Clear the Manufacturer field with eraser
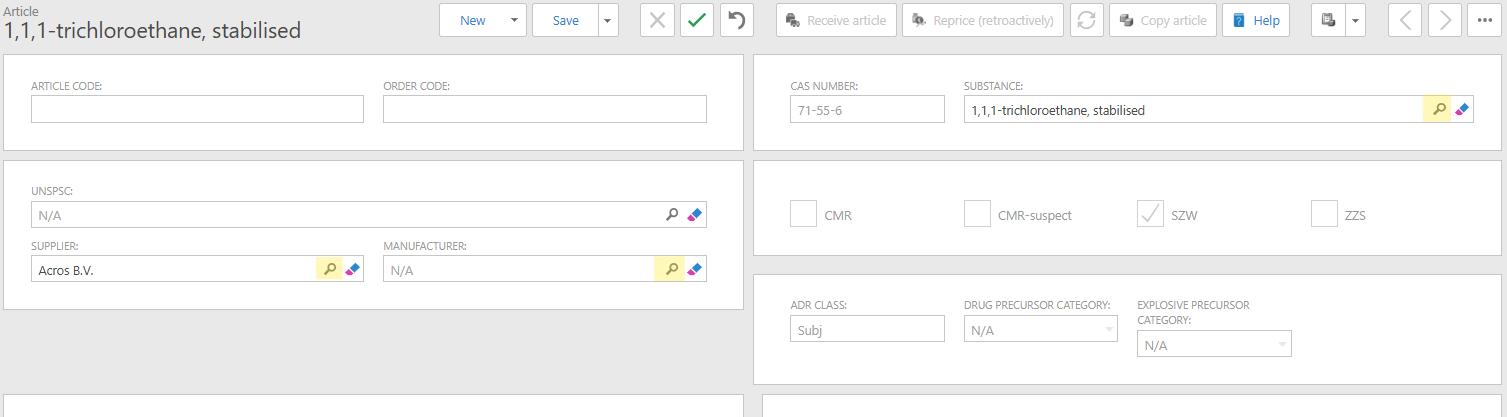 point(695,269)
